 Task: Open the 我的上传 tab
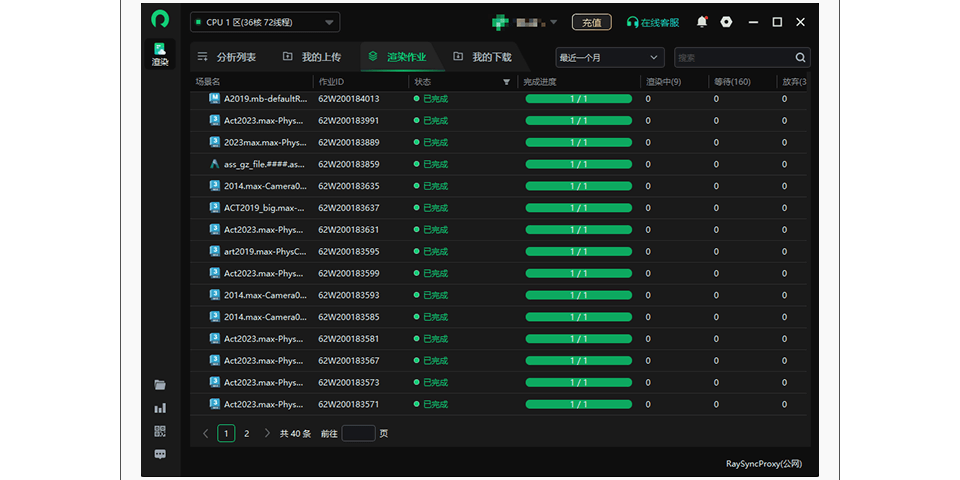312,57
